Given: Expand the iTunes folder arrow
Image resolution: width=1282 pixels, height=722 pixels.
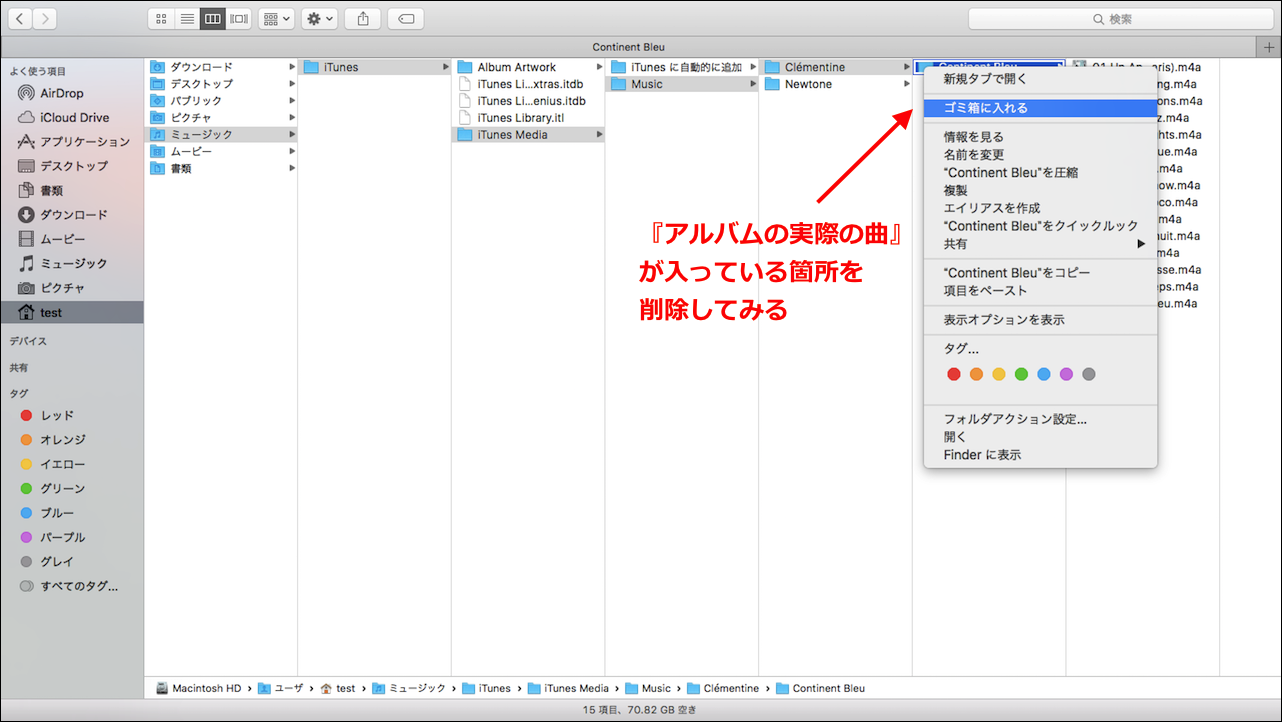Looking at the screenshot, I should tap(445, 67).
